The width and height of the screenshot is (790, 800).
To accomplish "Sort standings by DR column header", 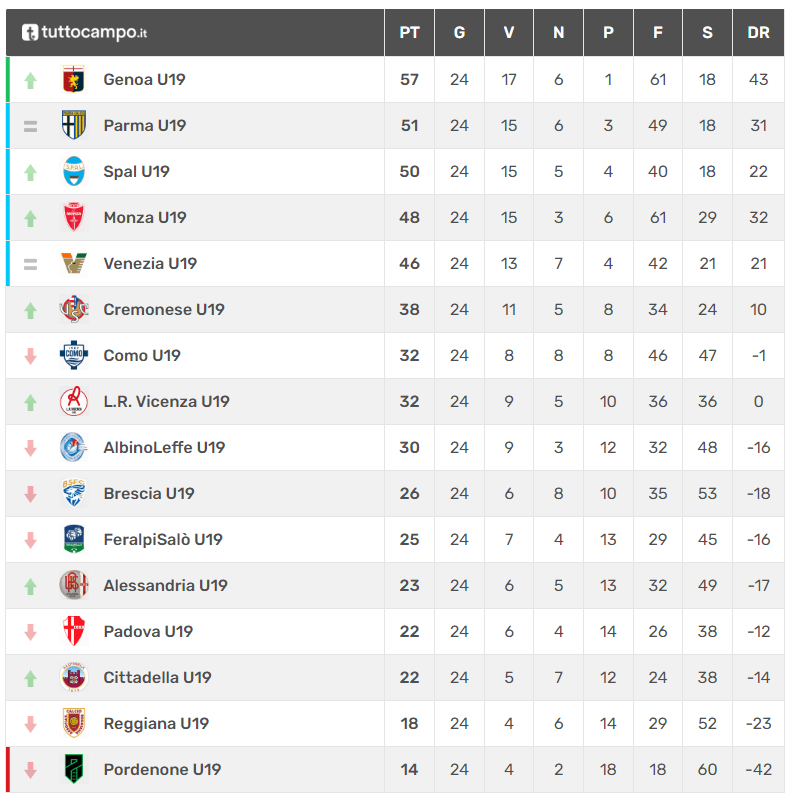I will [758, 33].
